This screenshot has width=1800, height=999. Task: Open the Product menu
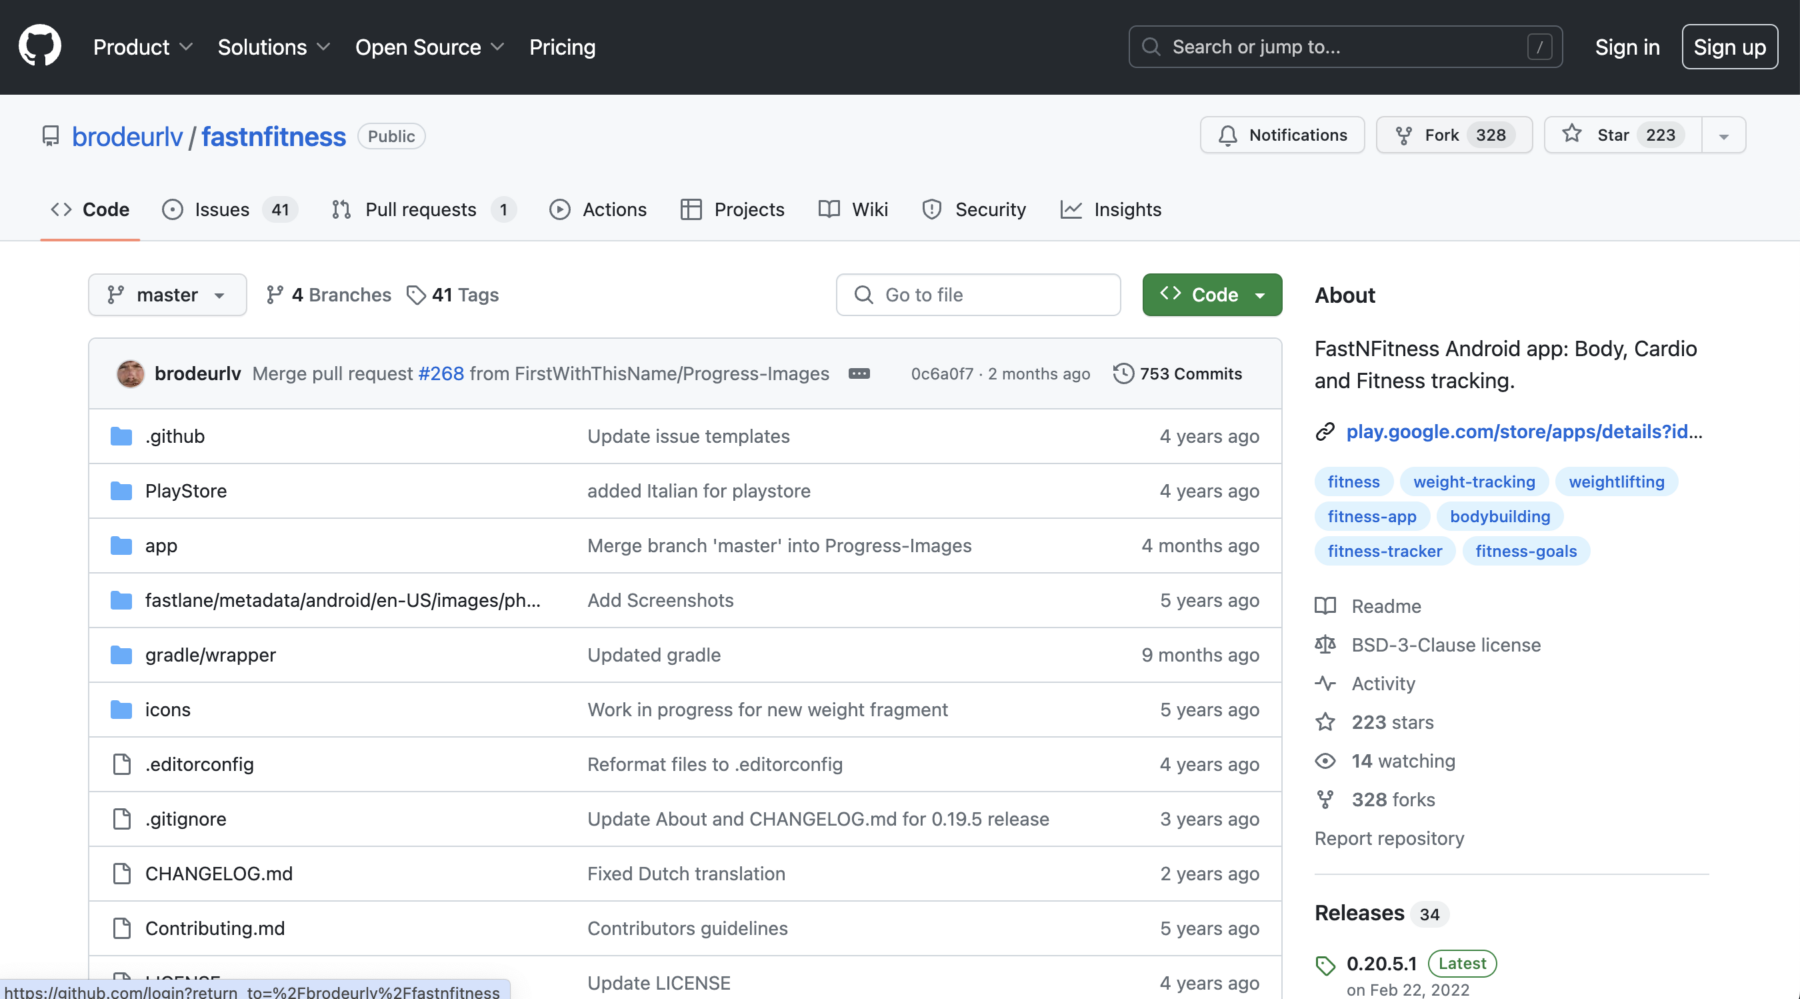pos(143,47)
